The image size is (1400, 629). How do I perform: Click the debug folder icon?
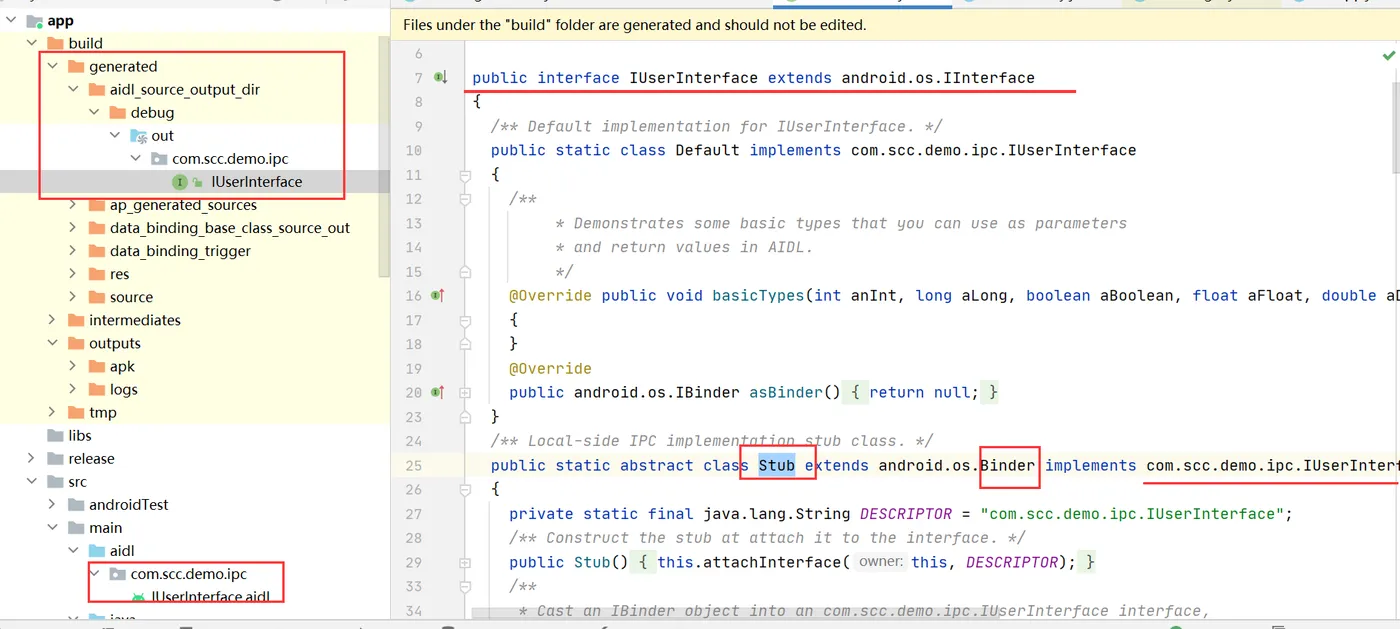tap(117, 112)
